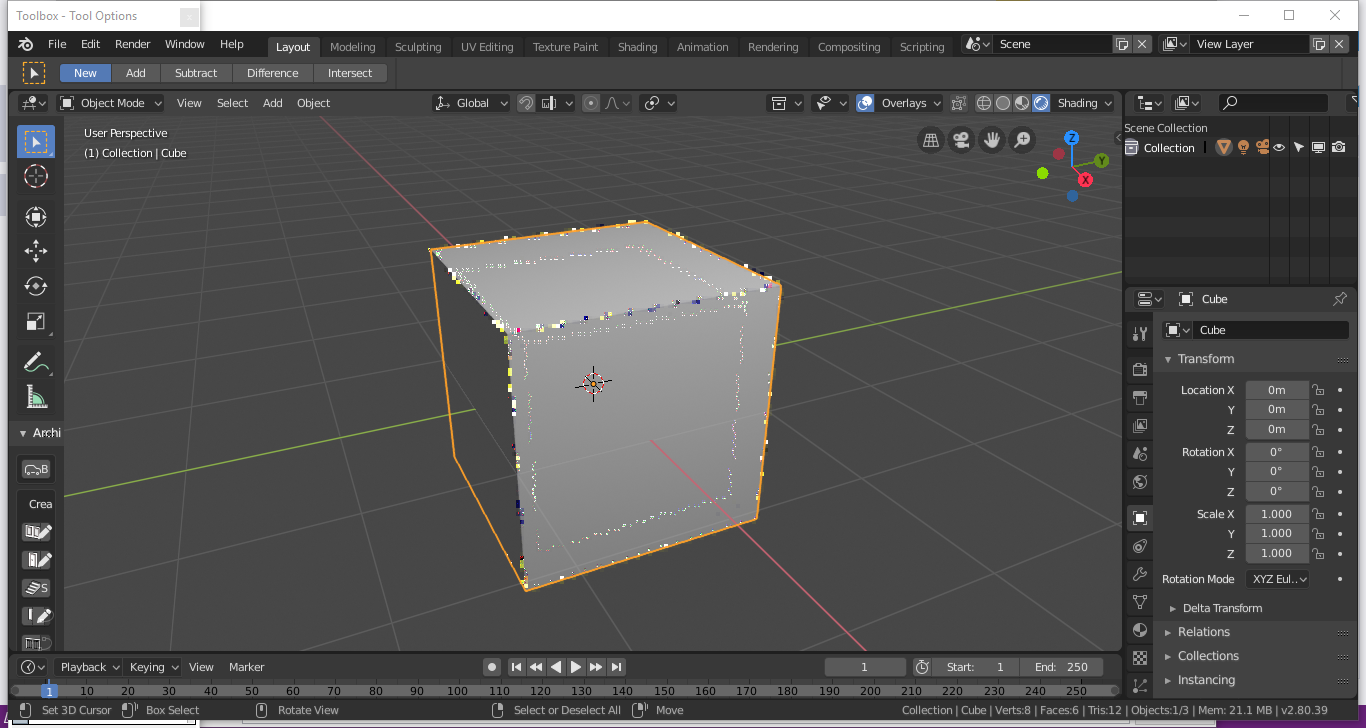Activate the Scale tool
This screenshot has height=728, width=1366.
click(x=36, y=322)
